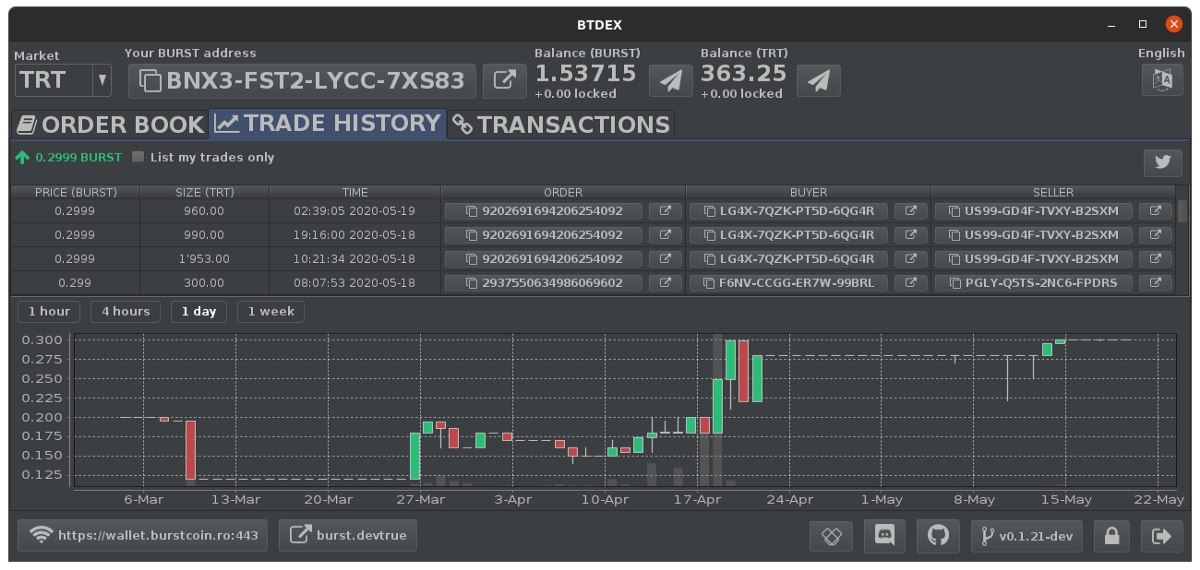Image resolution: width=1200 pixels, height=570 pixels.
Task: Open buyer explorer link in 02:39:05 row
Action: (910, 211)
